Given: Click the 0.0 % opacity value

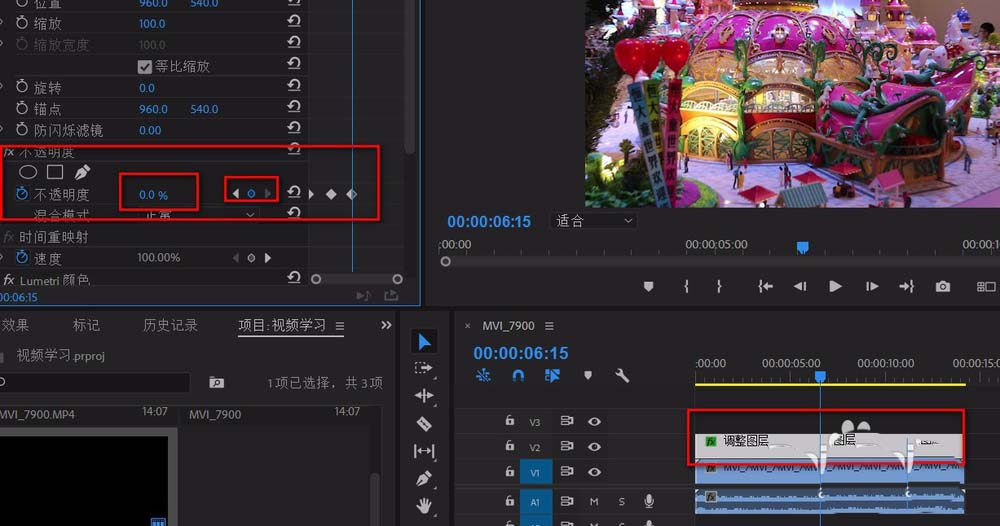Looking at the screenshot, I should [153, 195].
